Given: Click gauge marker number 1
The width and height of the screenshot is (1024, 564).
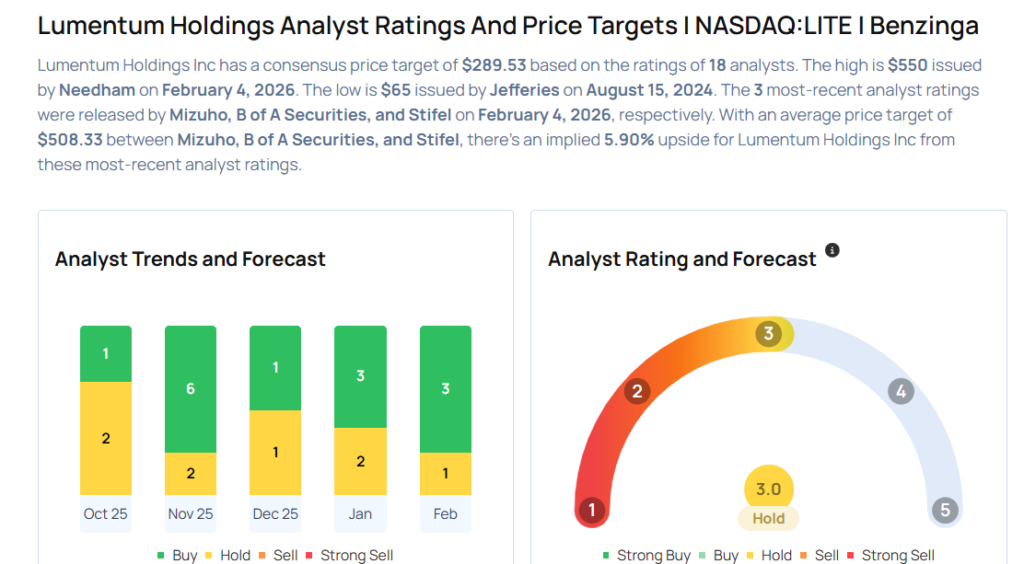Looking at the screenshot, I should (591, 510).
